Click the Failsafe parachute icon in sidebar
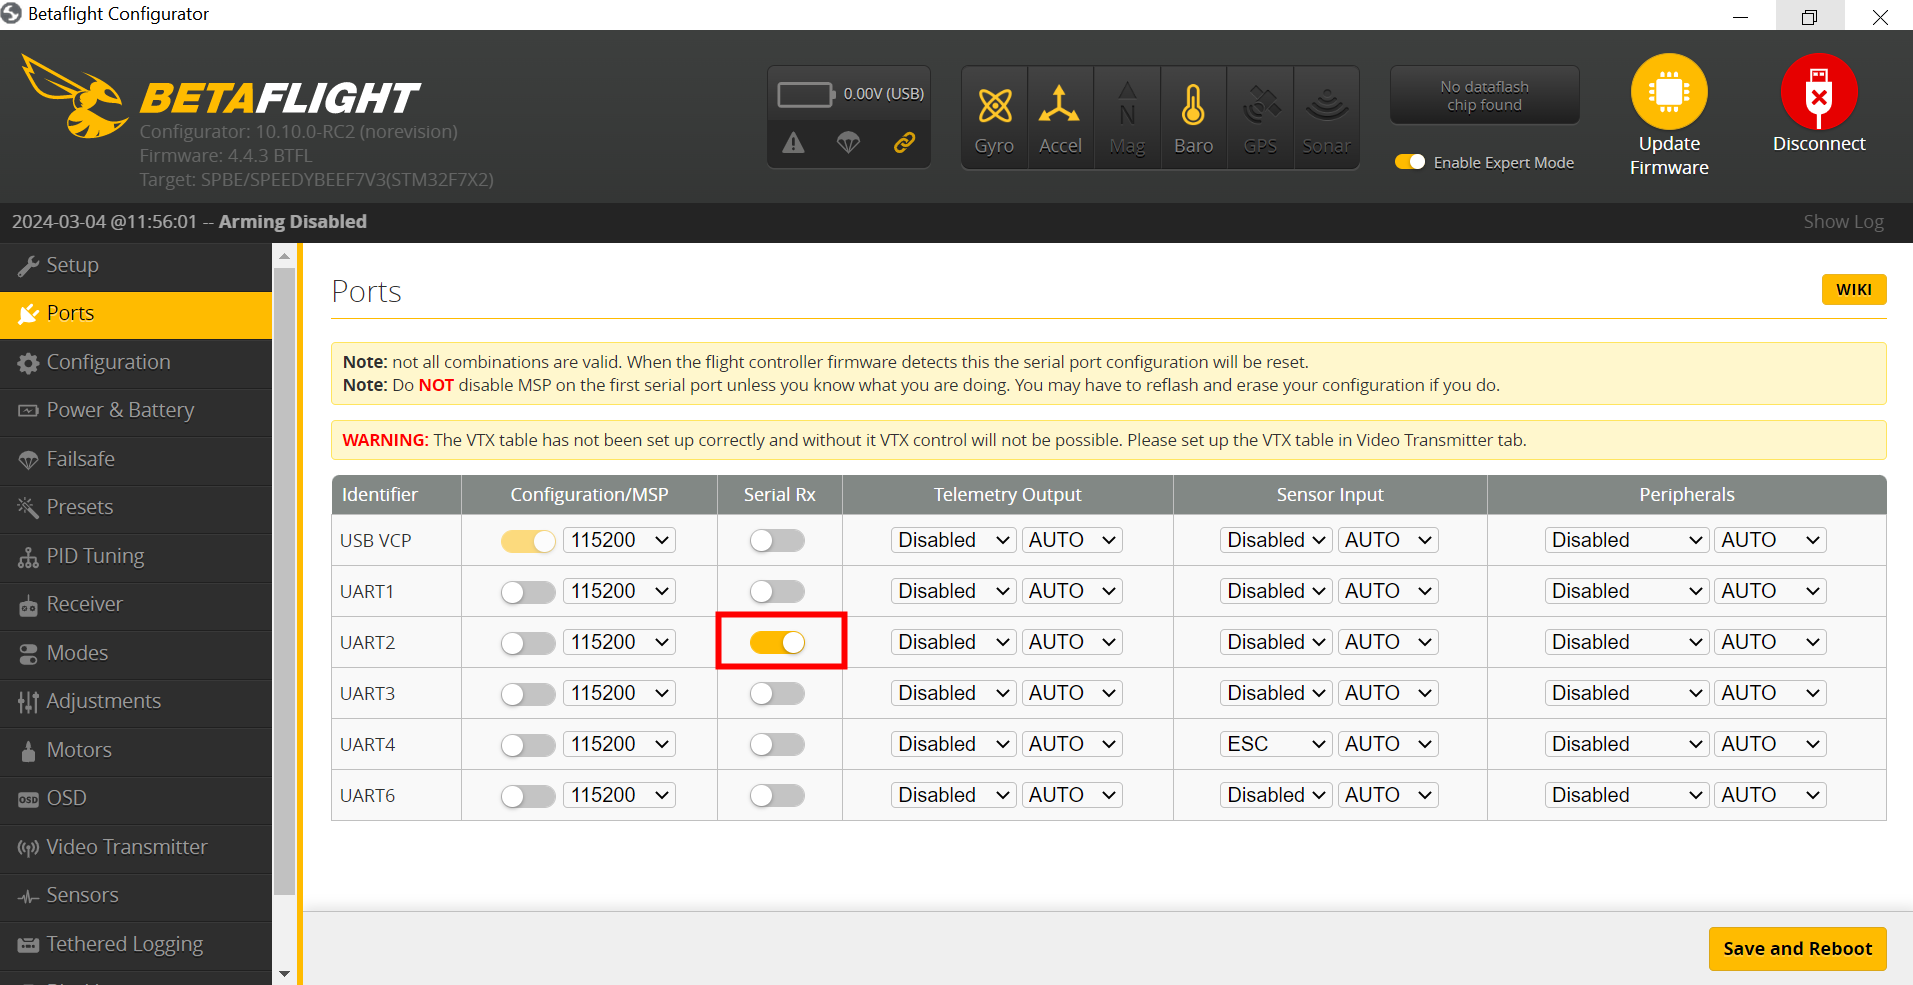Viewport: 1913px width, 985px height. pos(28,460)
